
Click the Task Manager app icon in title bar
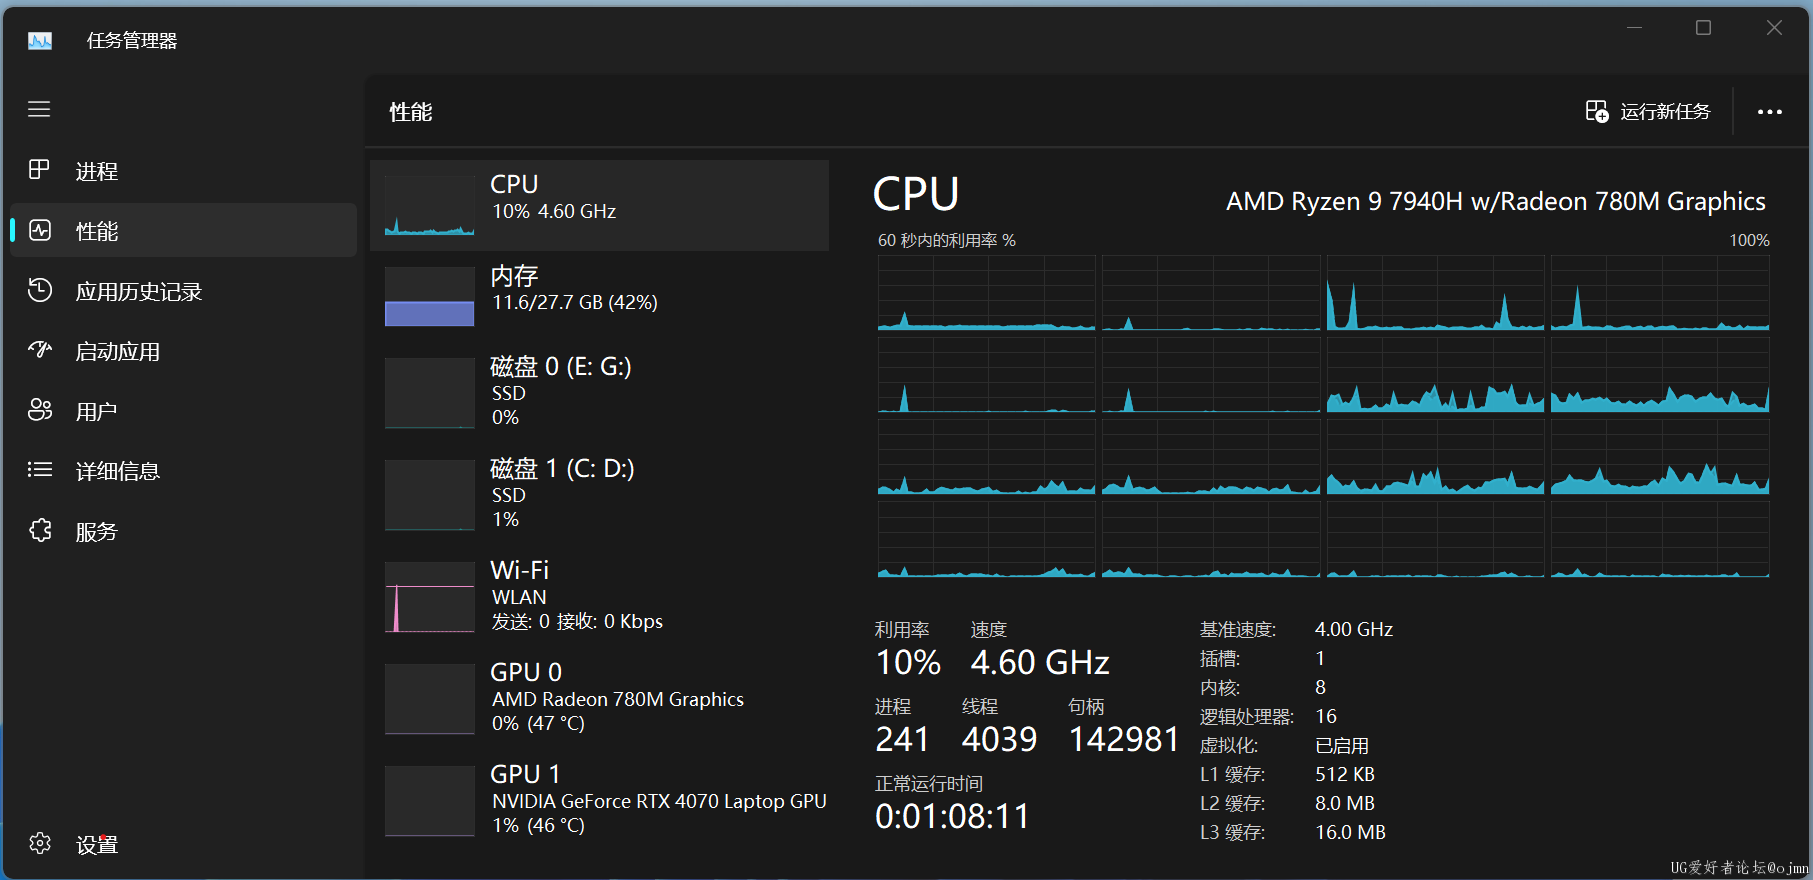(40, 41)
